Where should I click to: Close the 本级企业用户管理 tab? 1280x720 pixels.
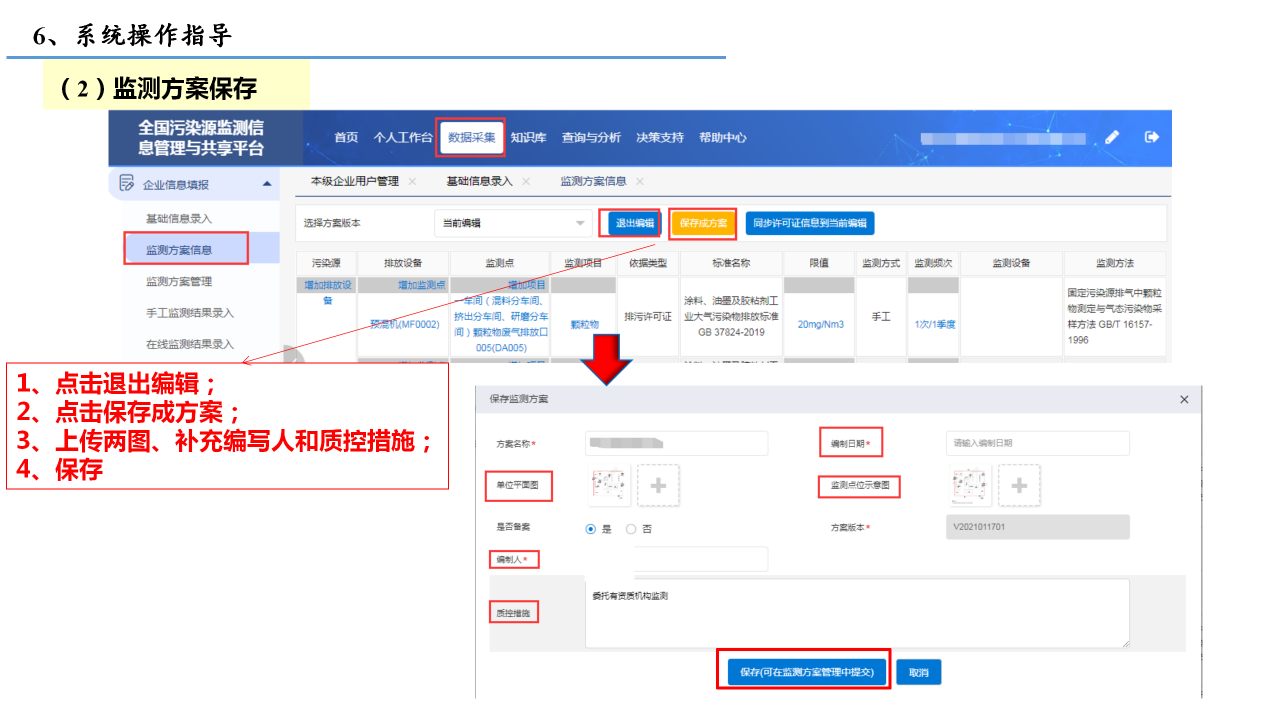(x=412, y=181)
